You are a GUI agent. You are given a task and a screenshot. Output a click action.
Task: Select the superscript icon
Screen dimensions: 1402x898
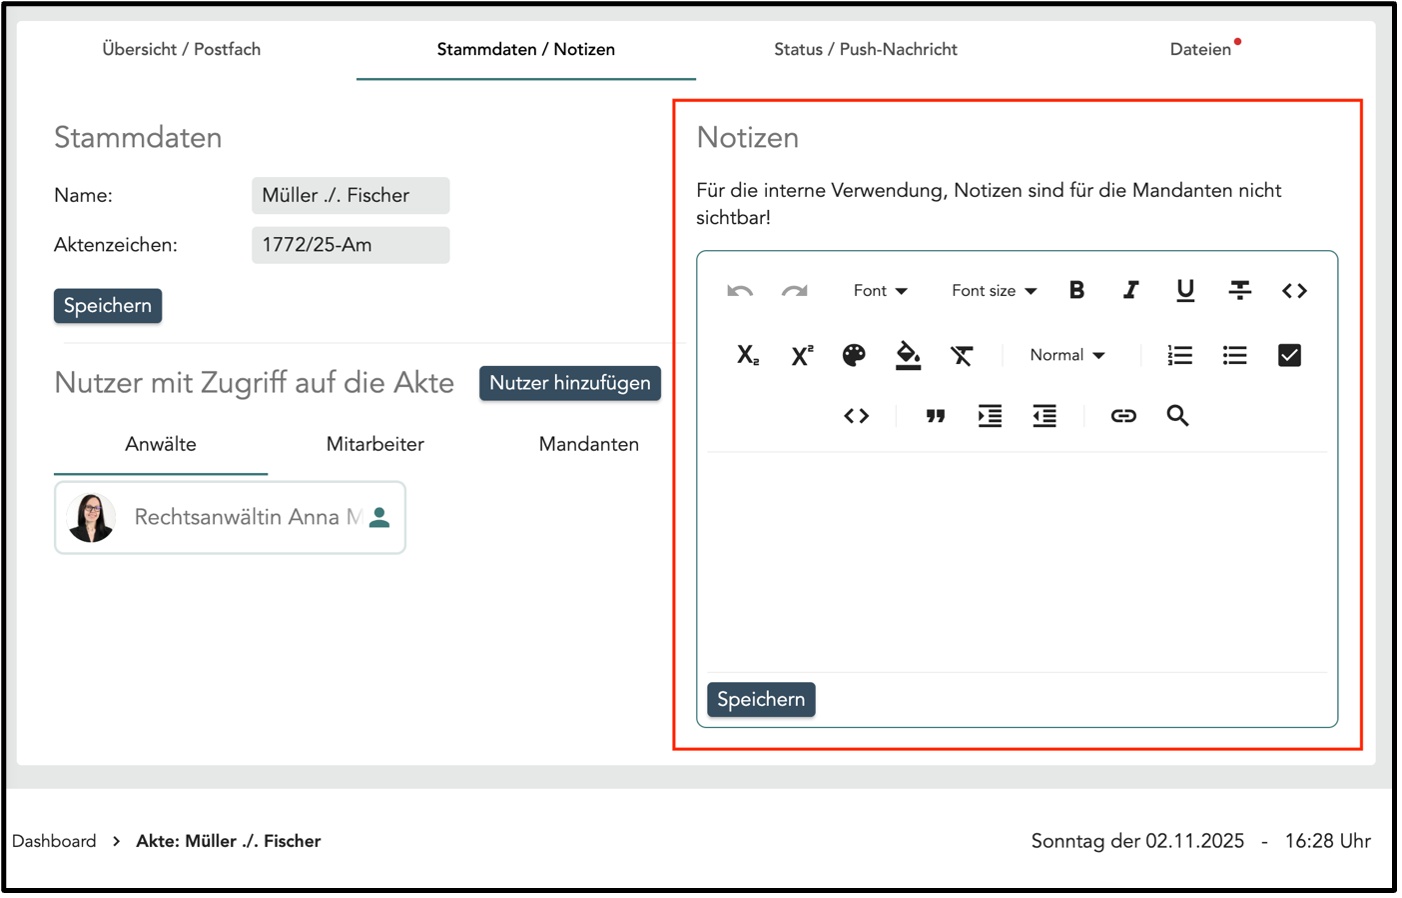pos(802,355)
